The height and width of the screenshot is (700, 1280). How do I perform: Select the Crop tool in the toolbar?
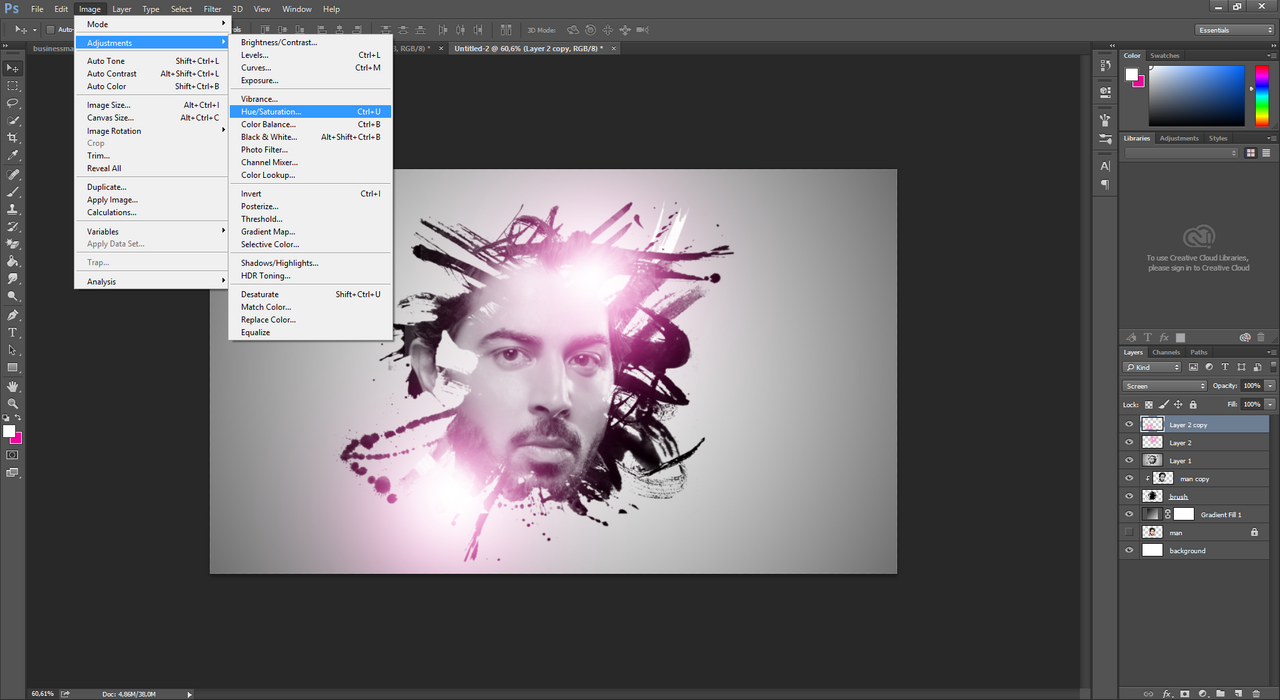click(x=13, y=138)
